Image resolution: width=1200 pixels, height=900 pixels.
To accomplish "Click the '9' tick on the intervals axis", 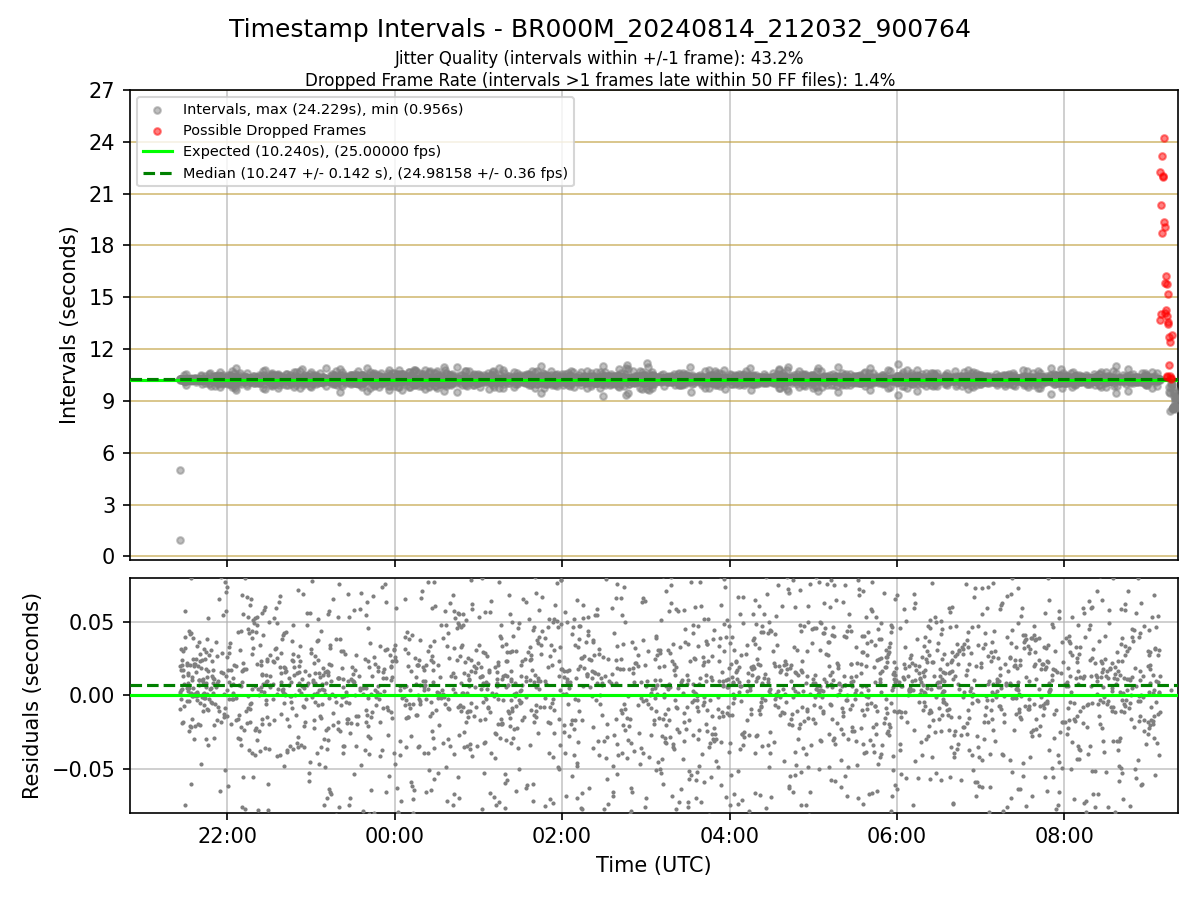I will coord(108,402).
